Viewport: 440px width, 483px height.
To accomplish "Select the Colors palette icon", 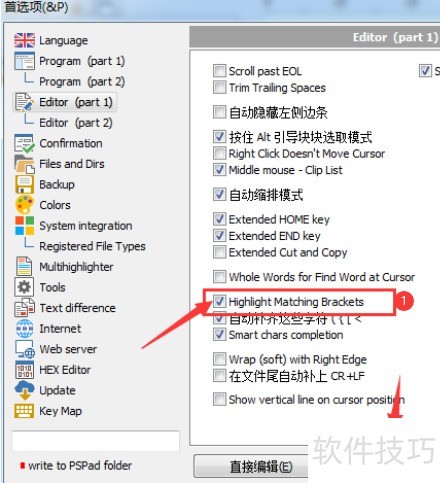I will click(24, 205).
